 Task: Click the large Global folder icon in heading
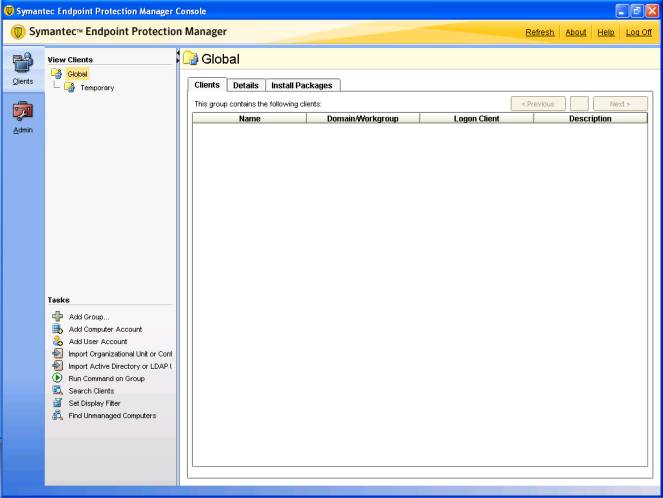pos(190,58)
